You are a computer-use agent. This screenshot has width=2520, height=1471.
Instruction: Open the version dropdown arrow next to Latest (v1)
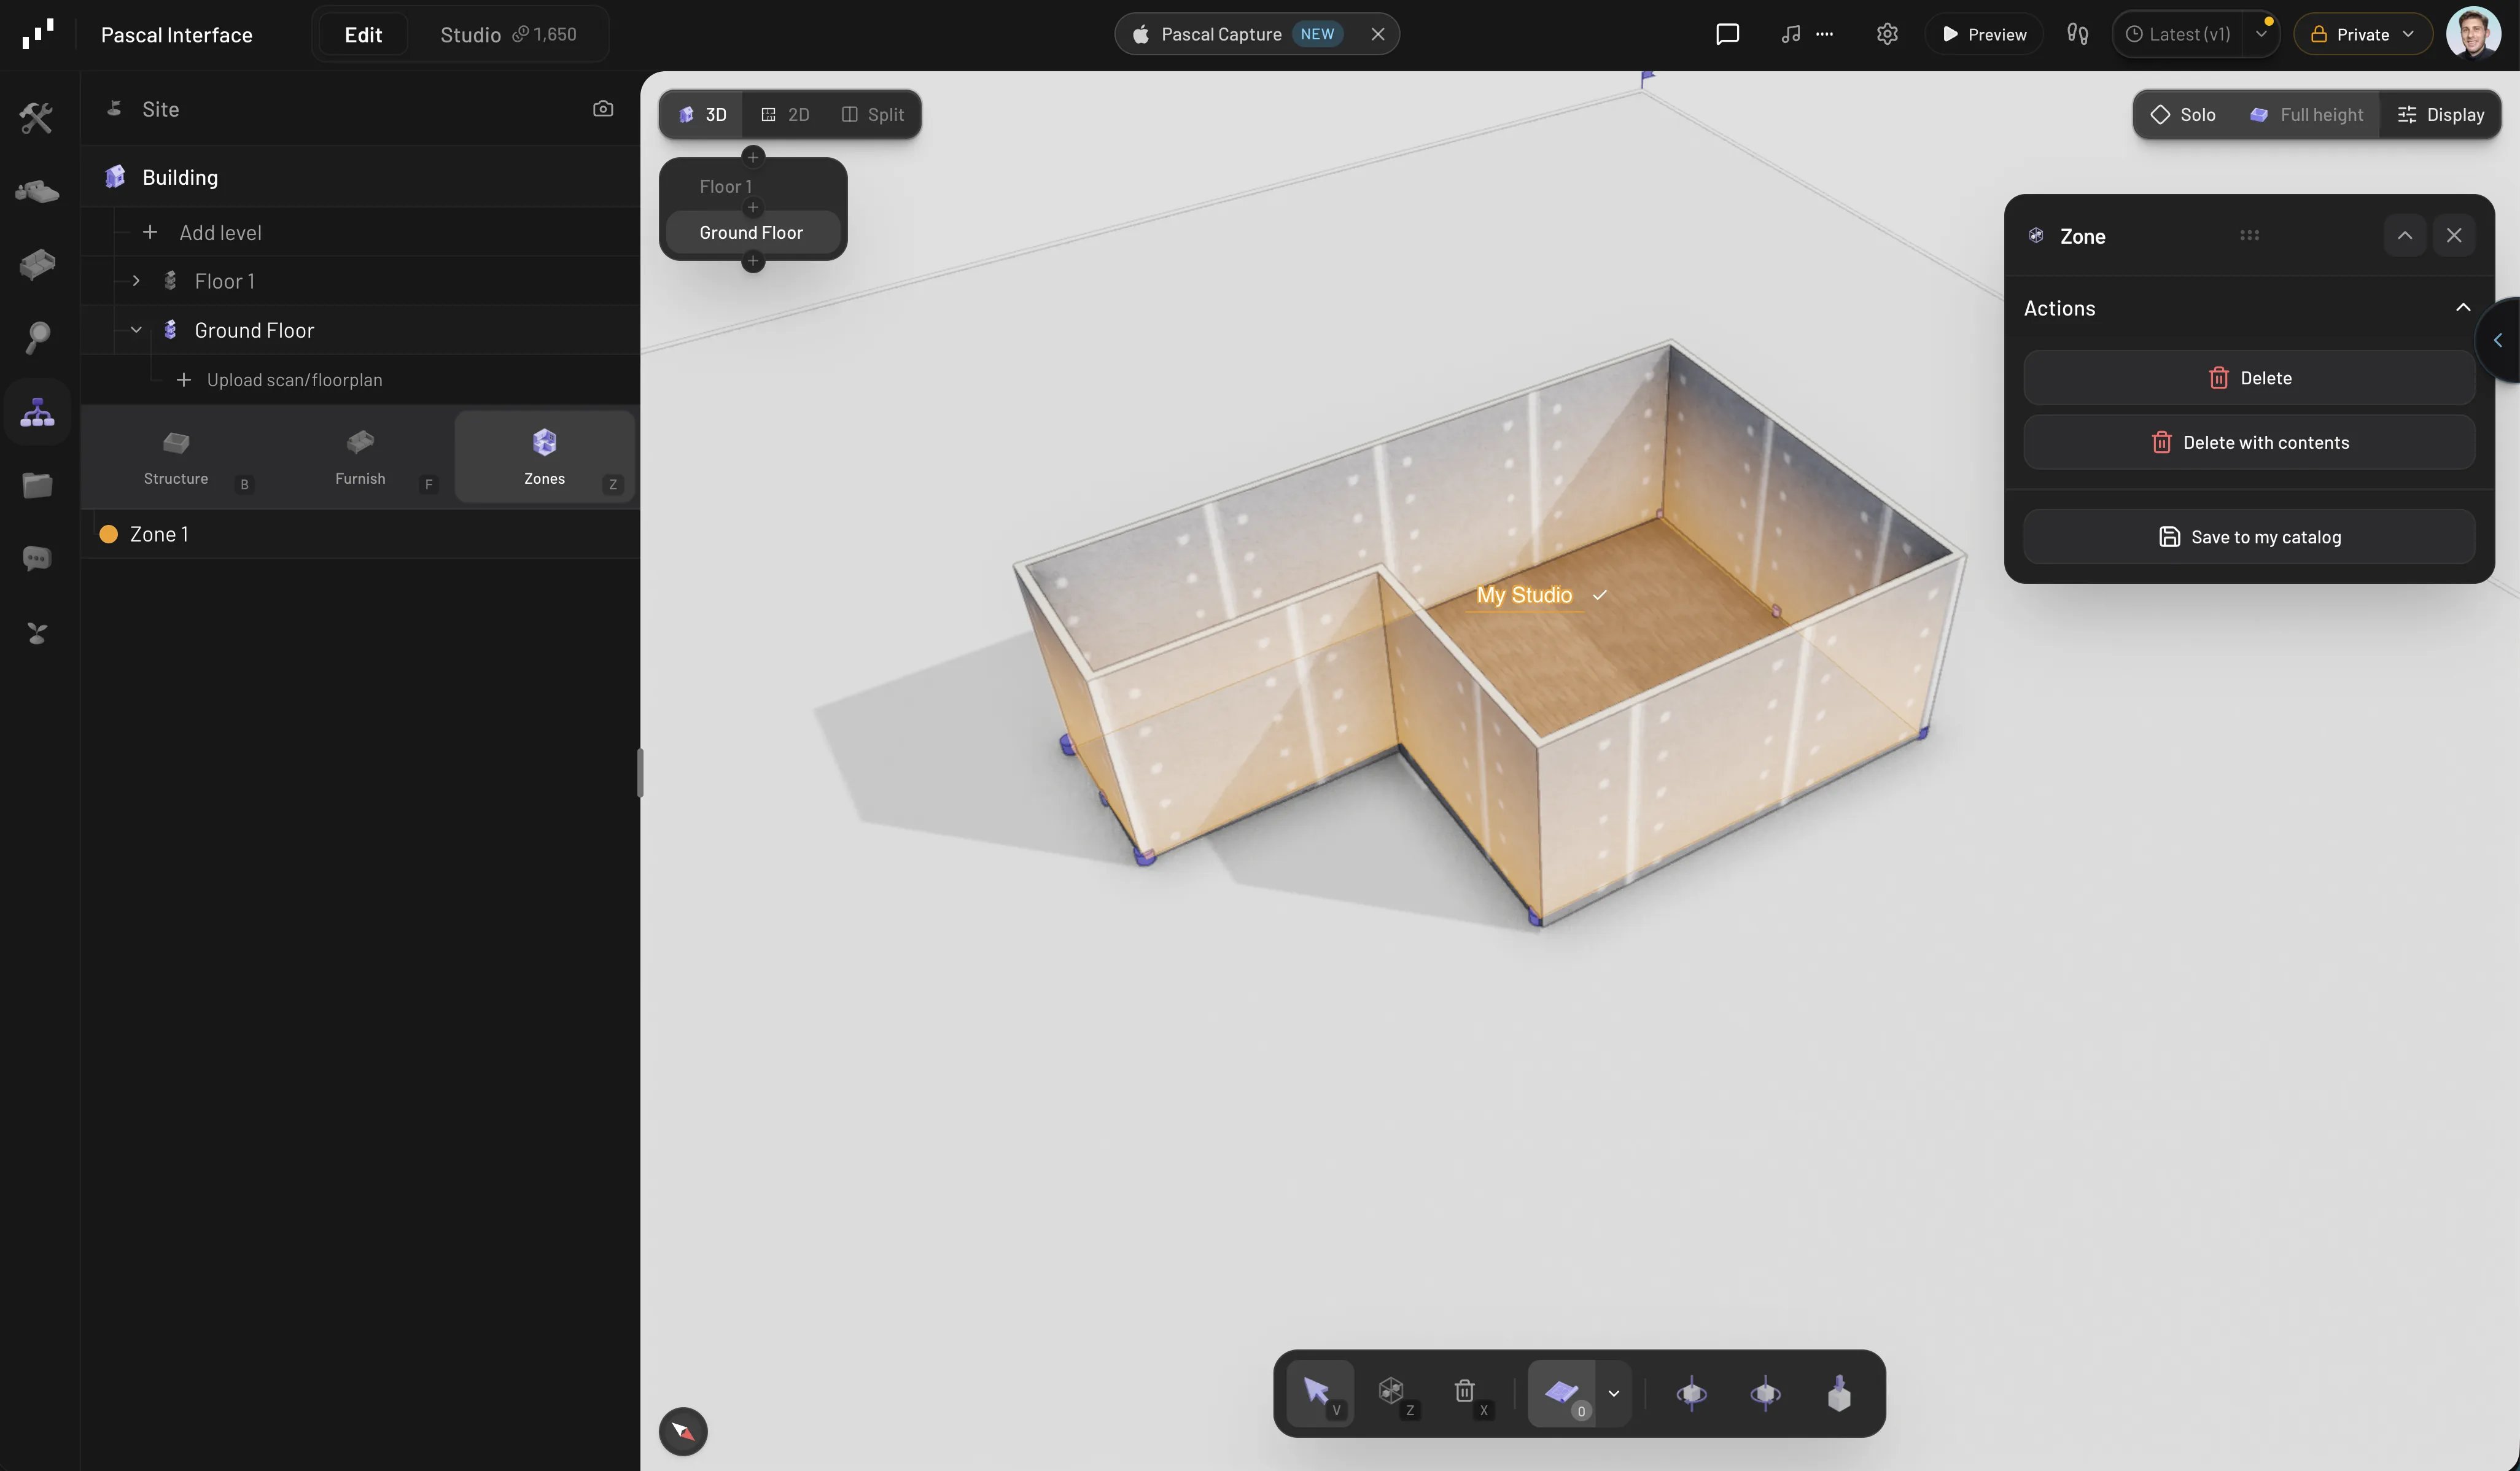click(x=2261, y=34)
